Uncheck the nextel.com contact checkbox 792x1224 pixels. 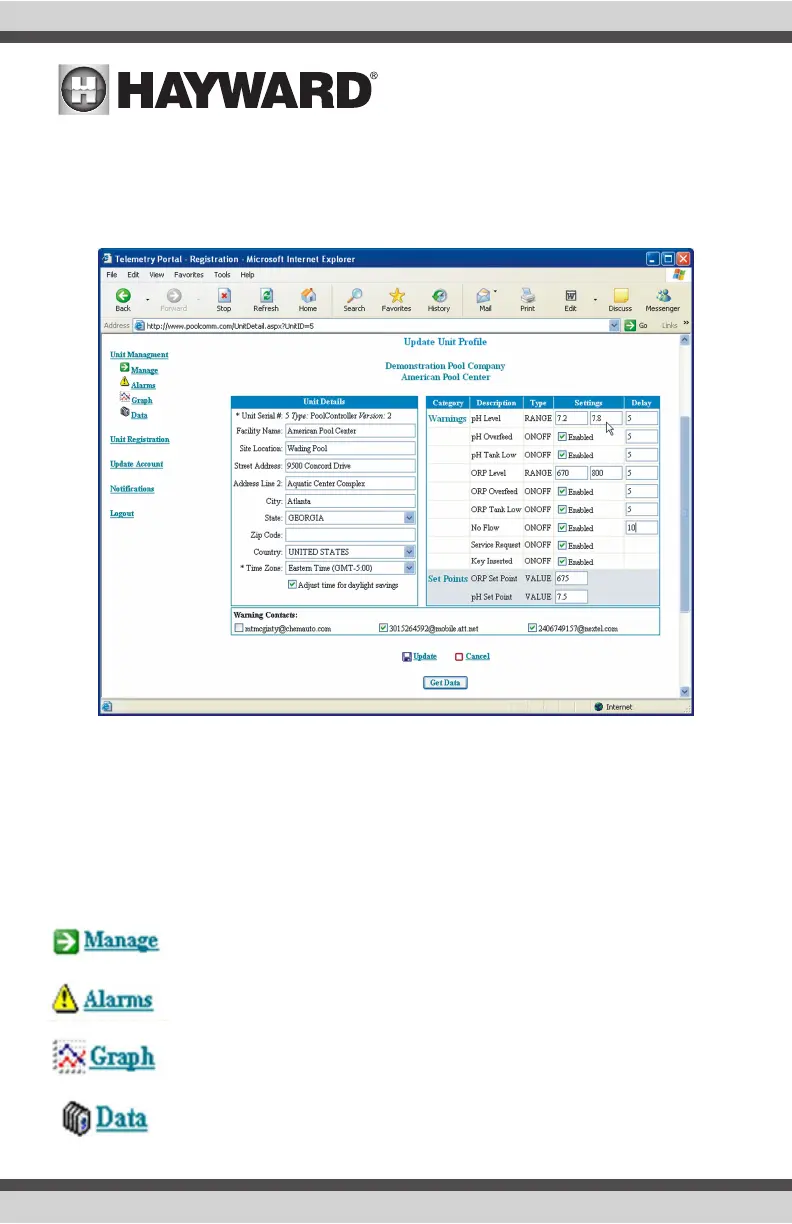pyautogui.click(x=532, y=629)
